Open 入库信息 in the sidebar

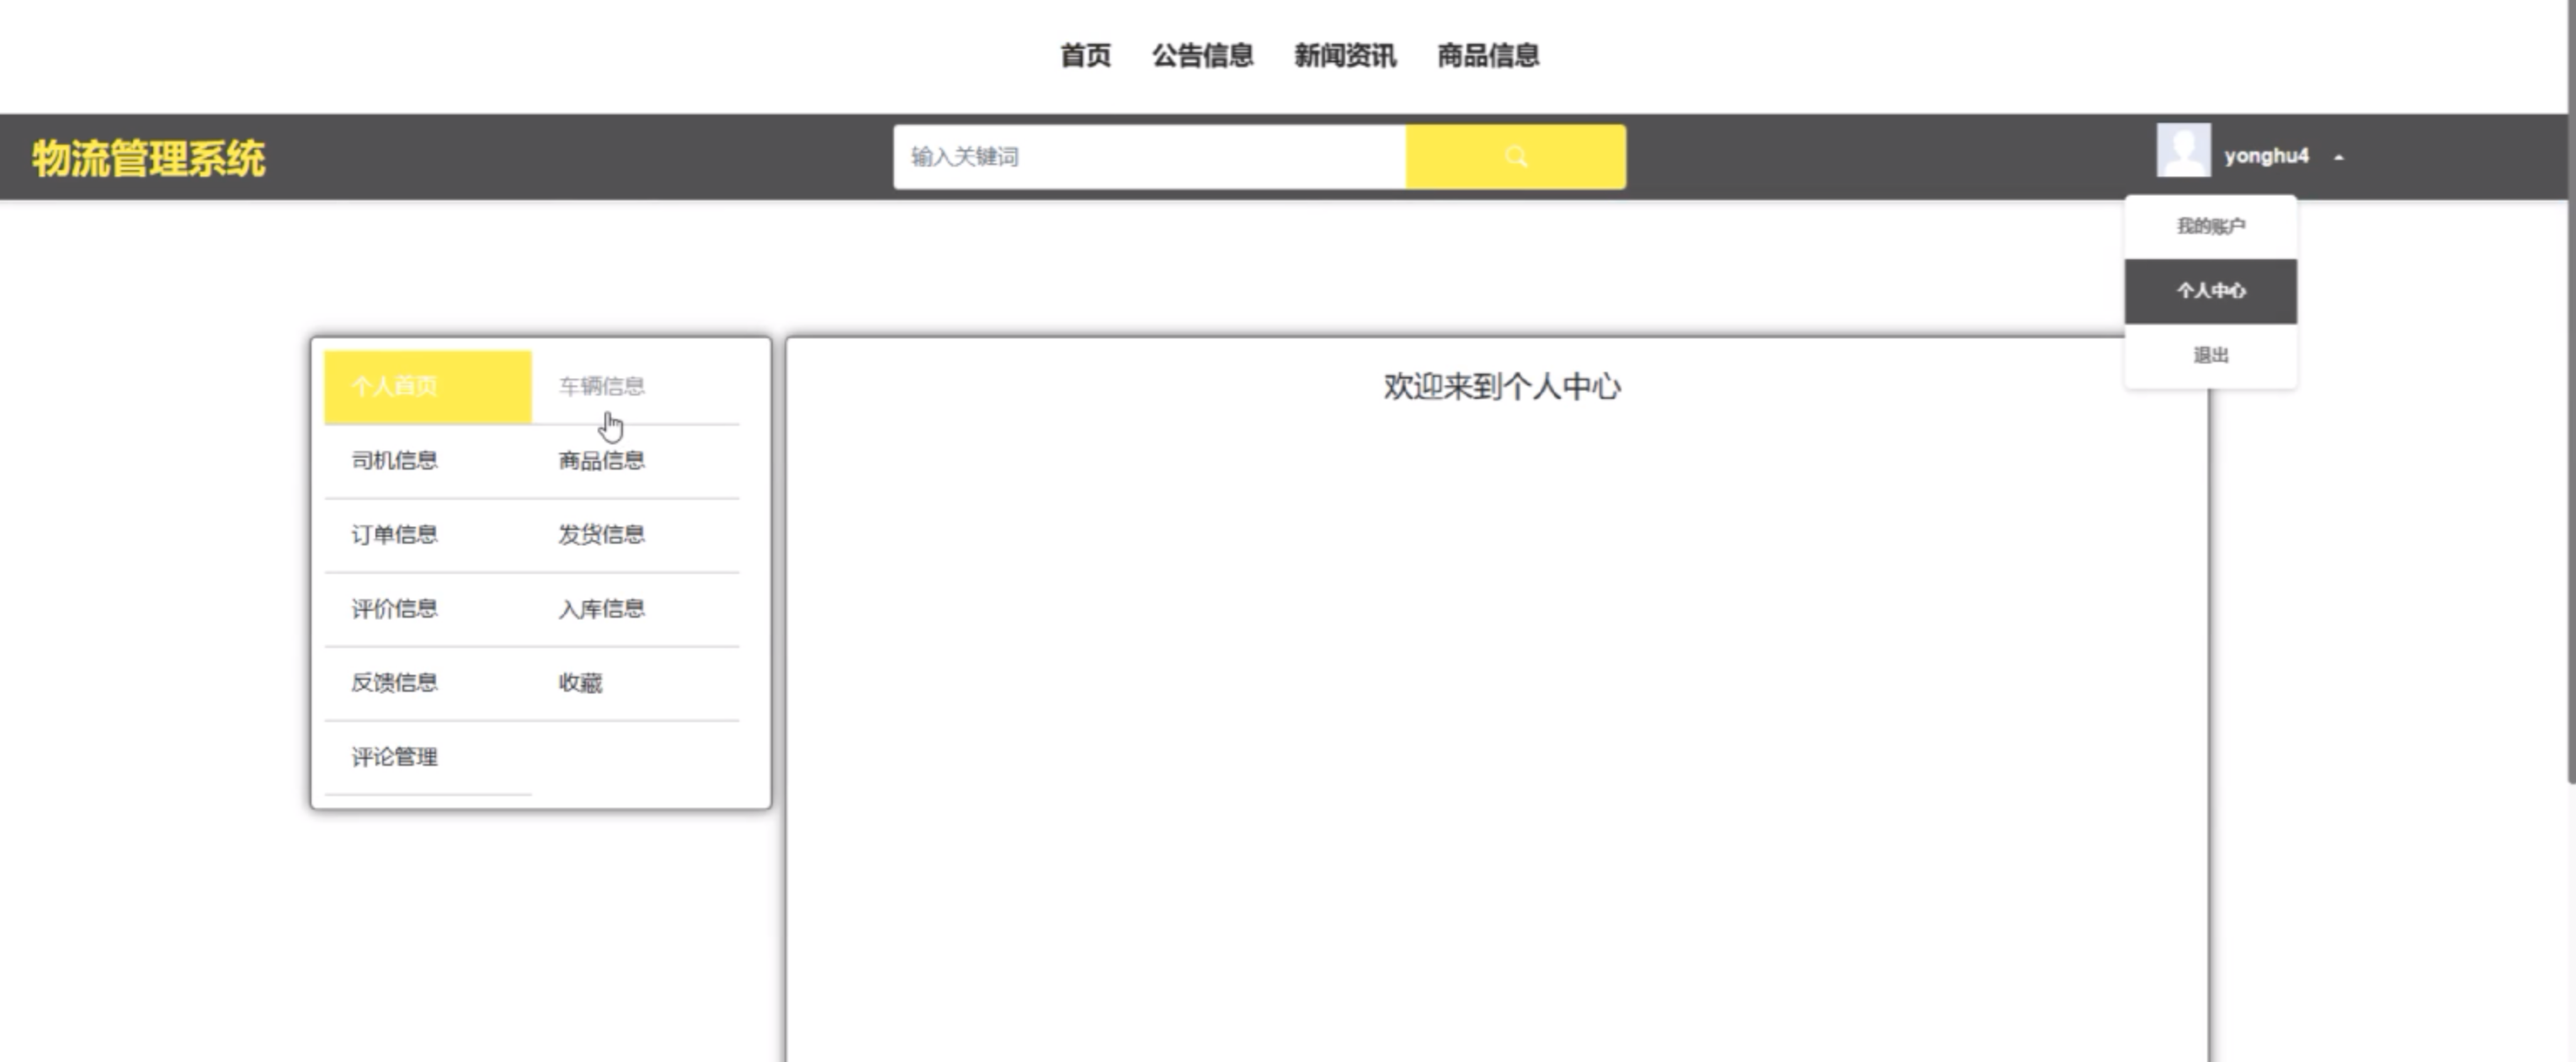click(602, 609)
